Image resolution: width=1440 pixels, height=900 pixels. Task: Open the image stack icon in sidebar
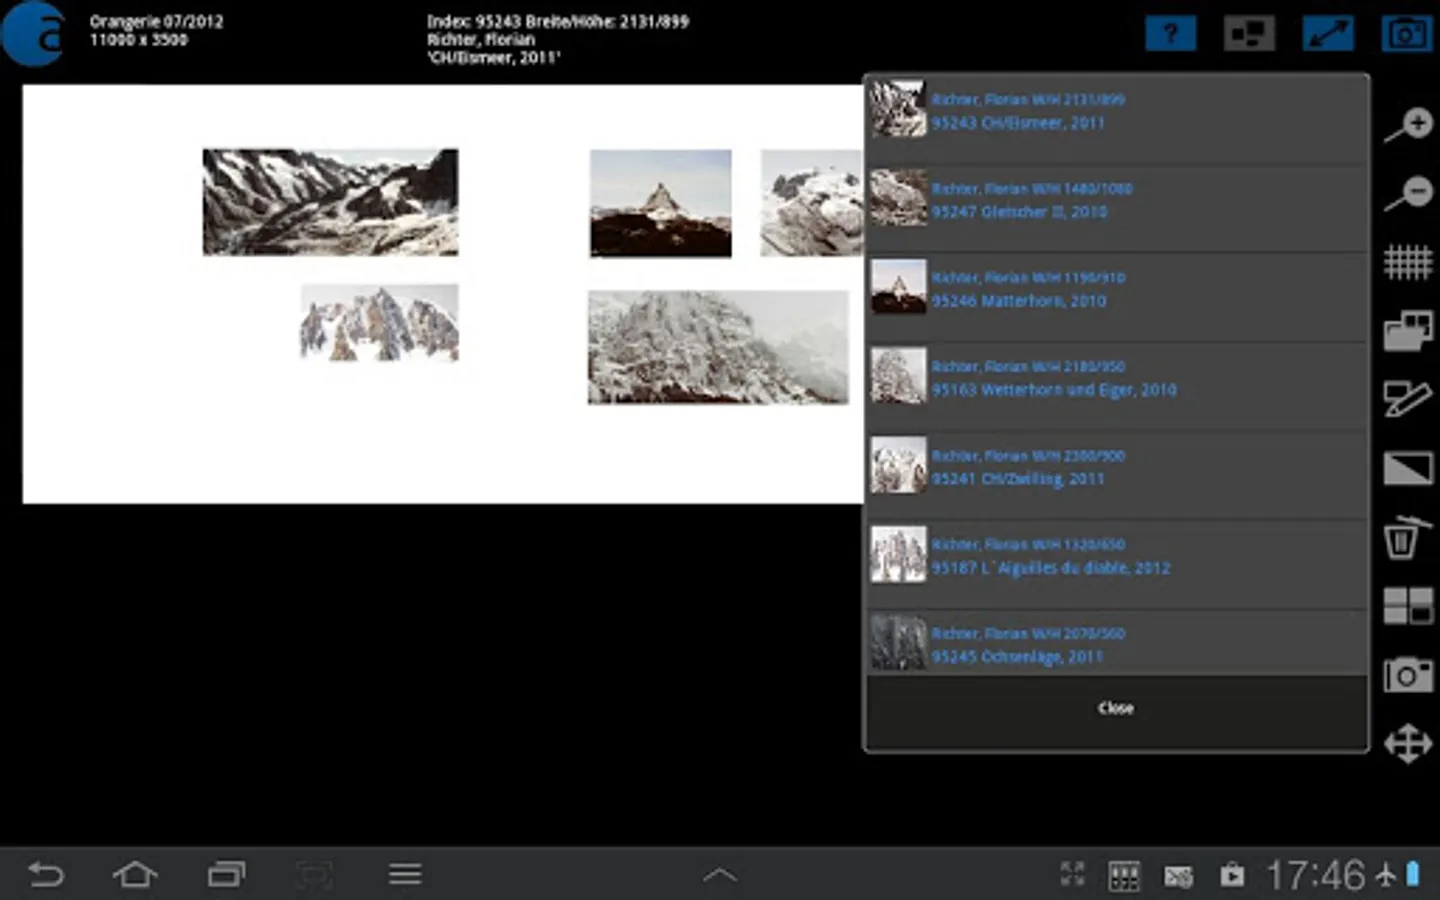1408,331
